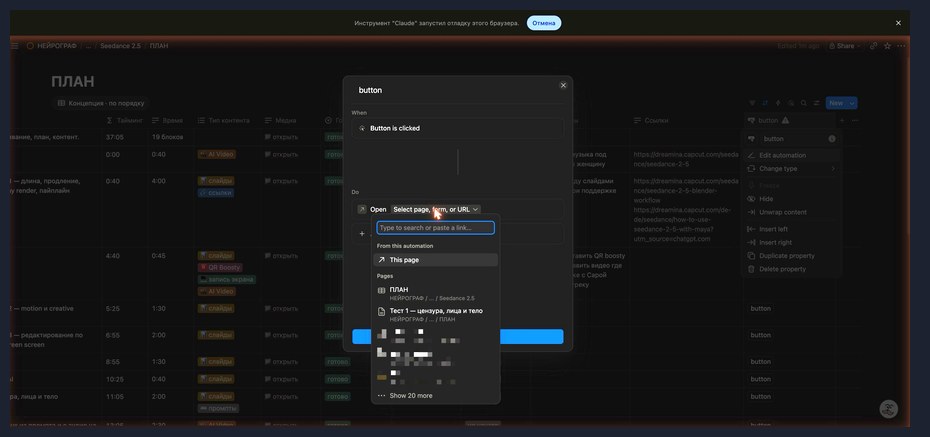The image size is (930, 437).
Task: Open the 'Select page, form, or URL' dropdown
Action: [x=436, y=209]
